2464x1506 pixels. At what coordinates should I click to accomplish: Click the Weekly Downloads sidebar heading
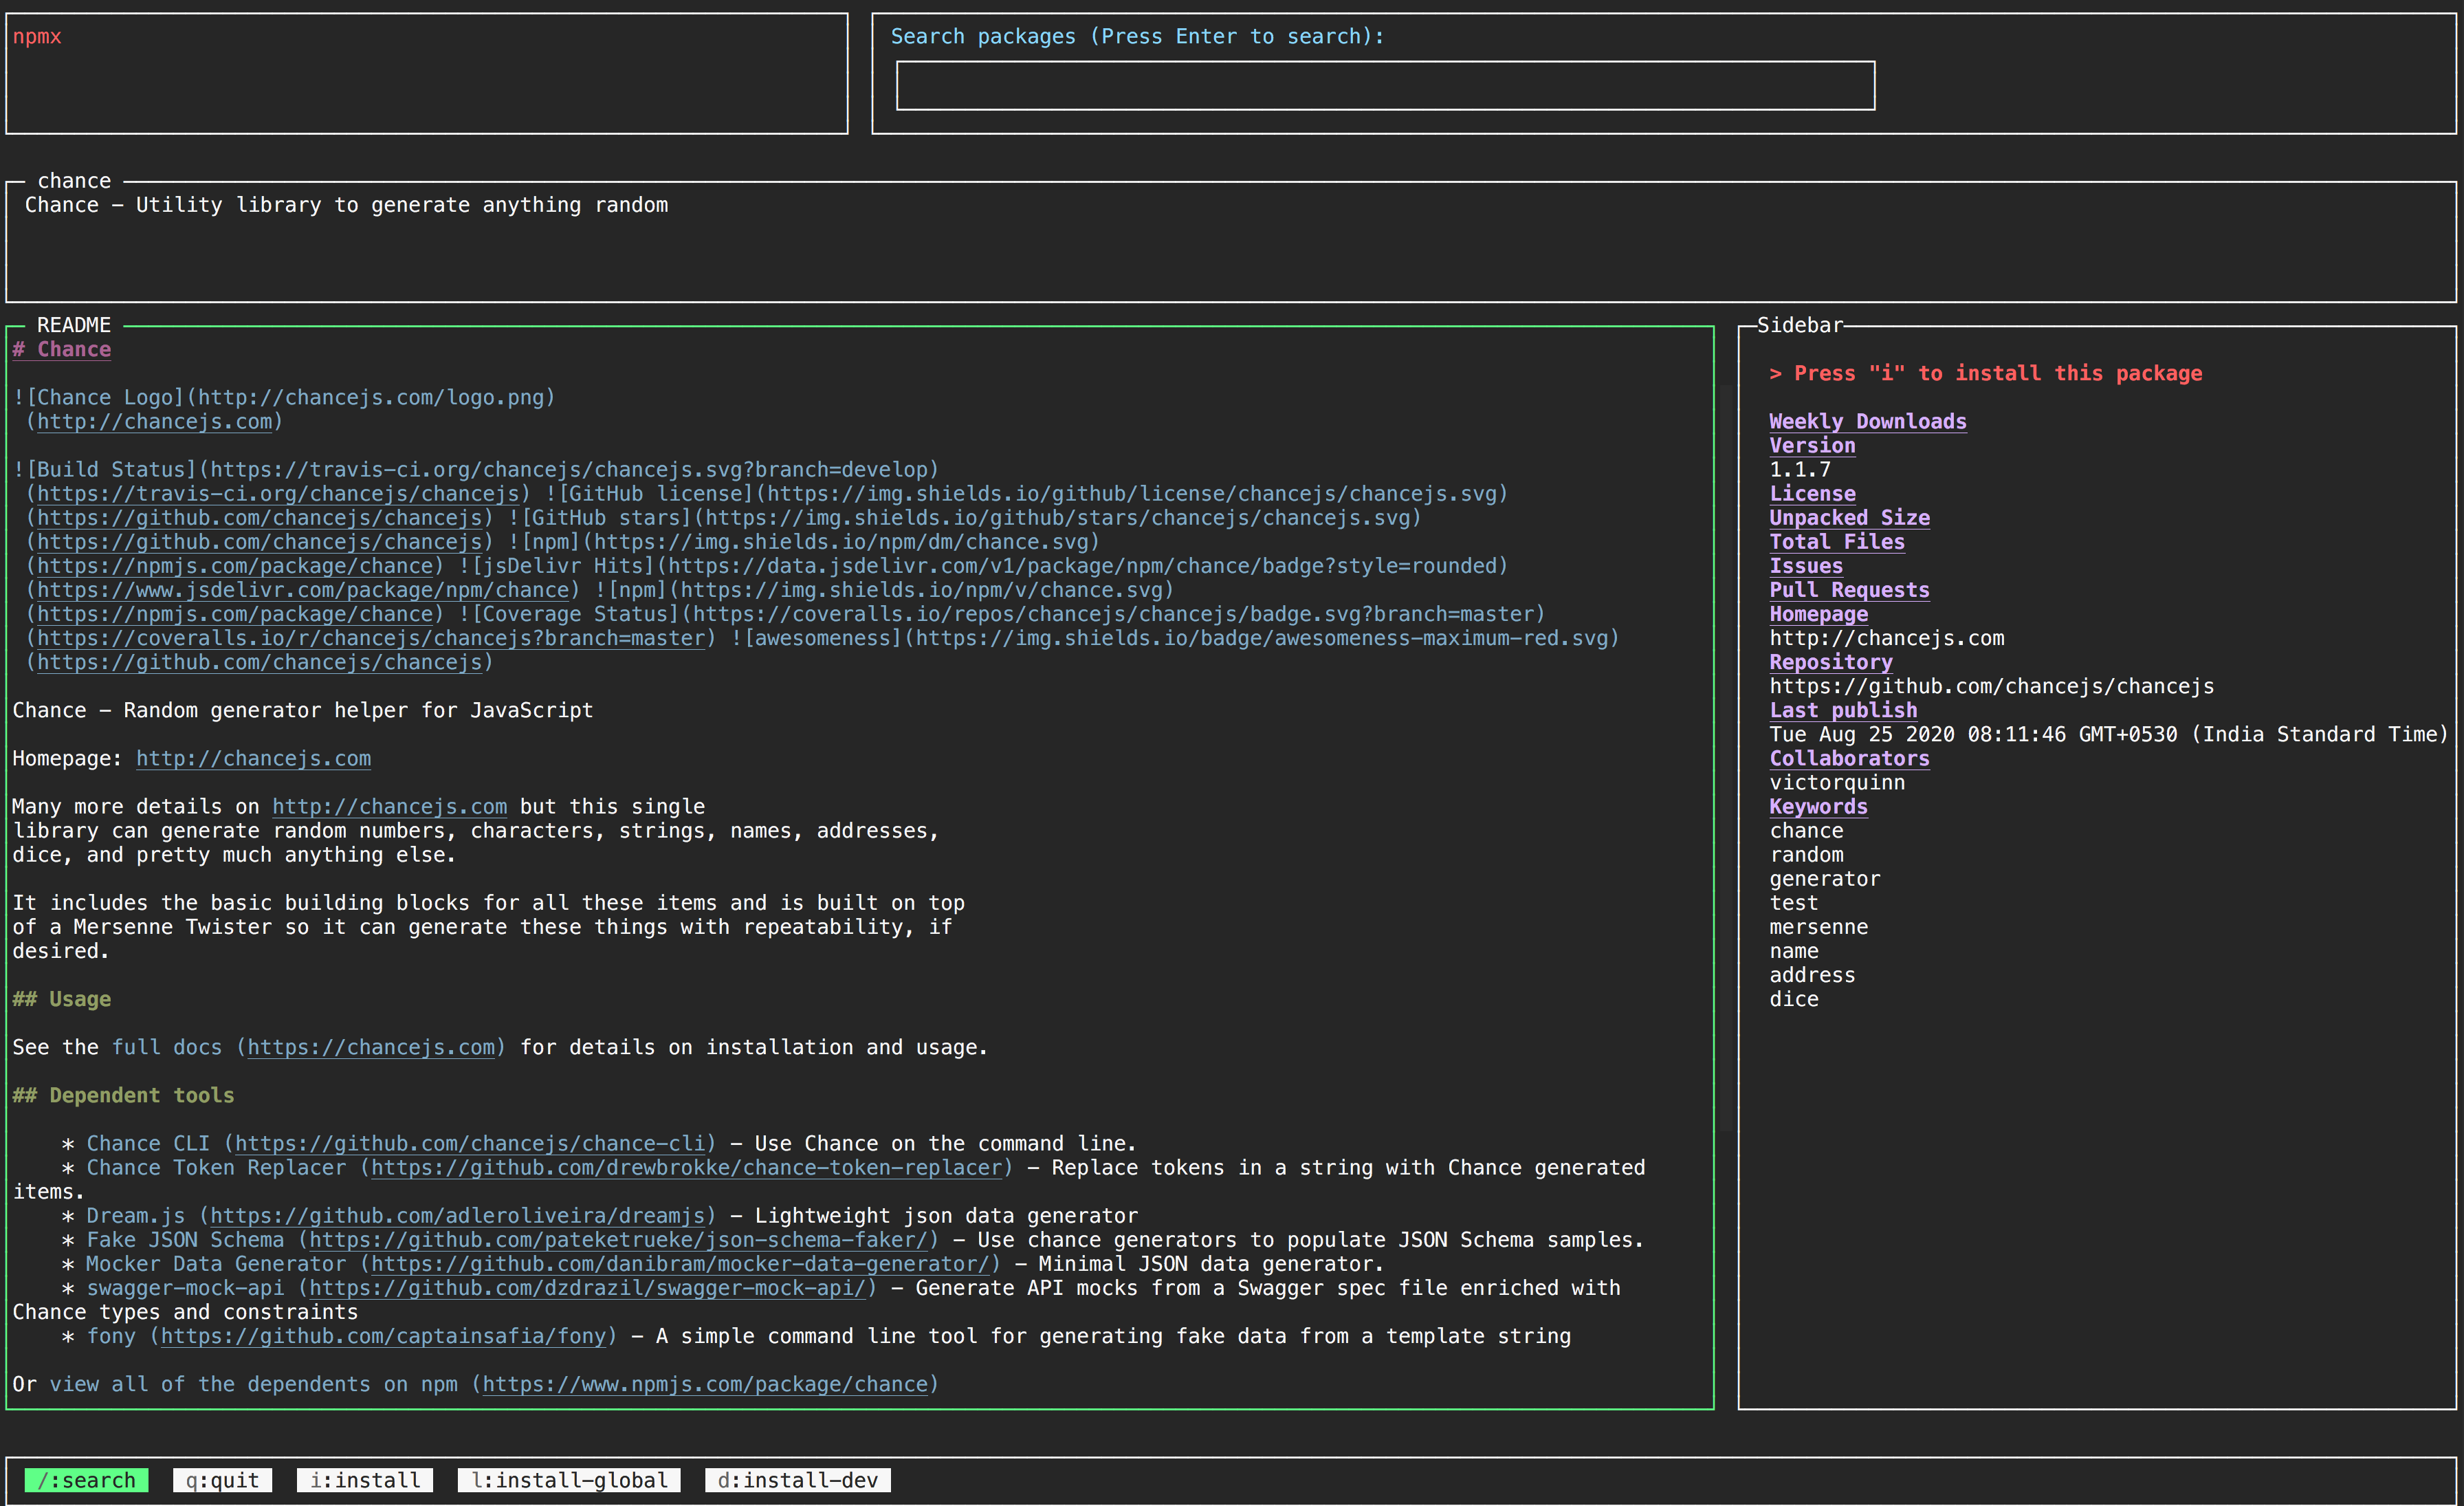coord(1867,421)
